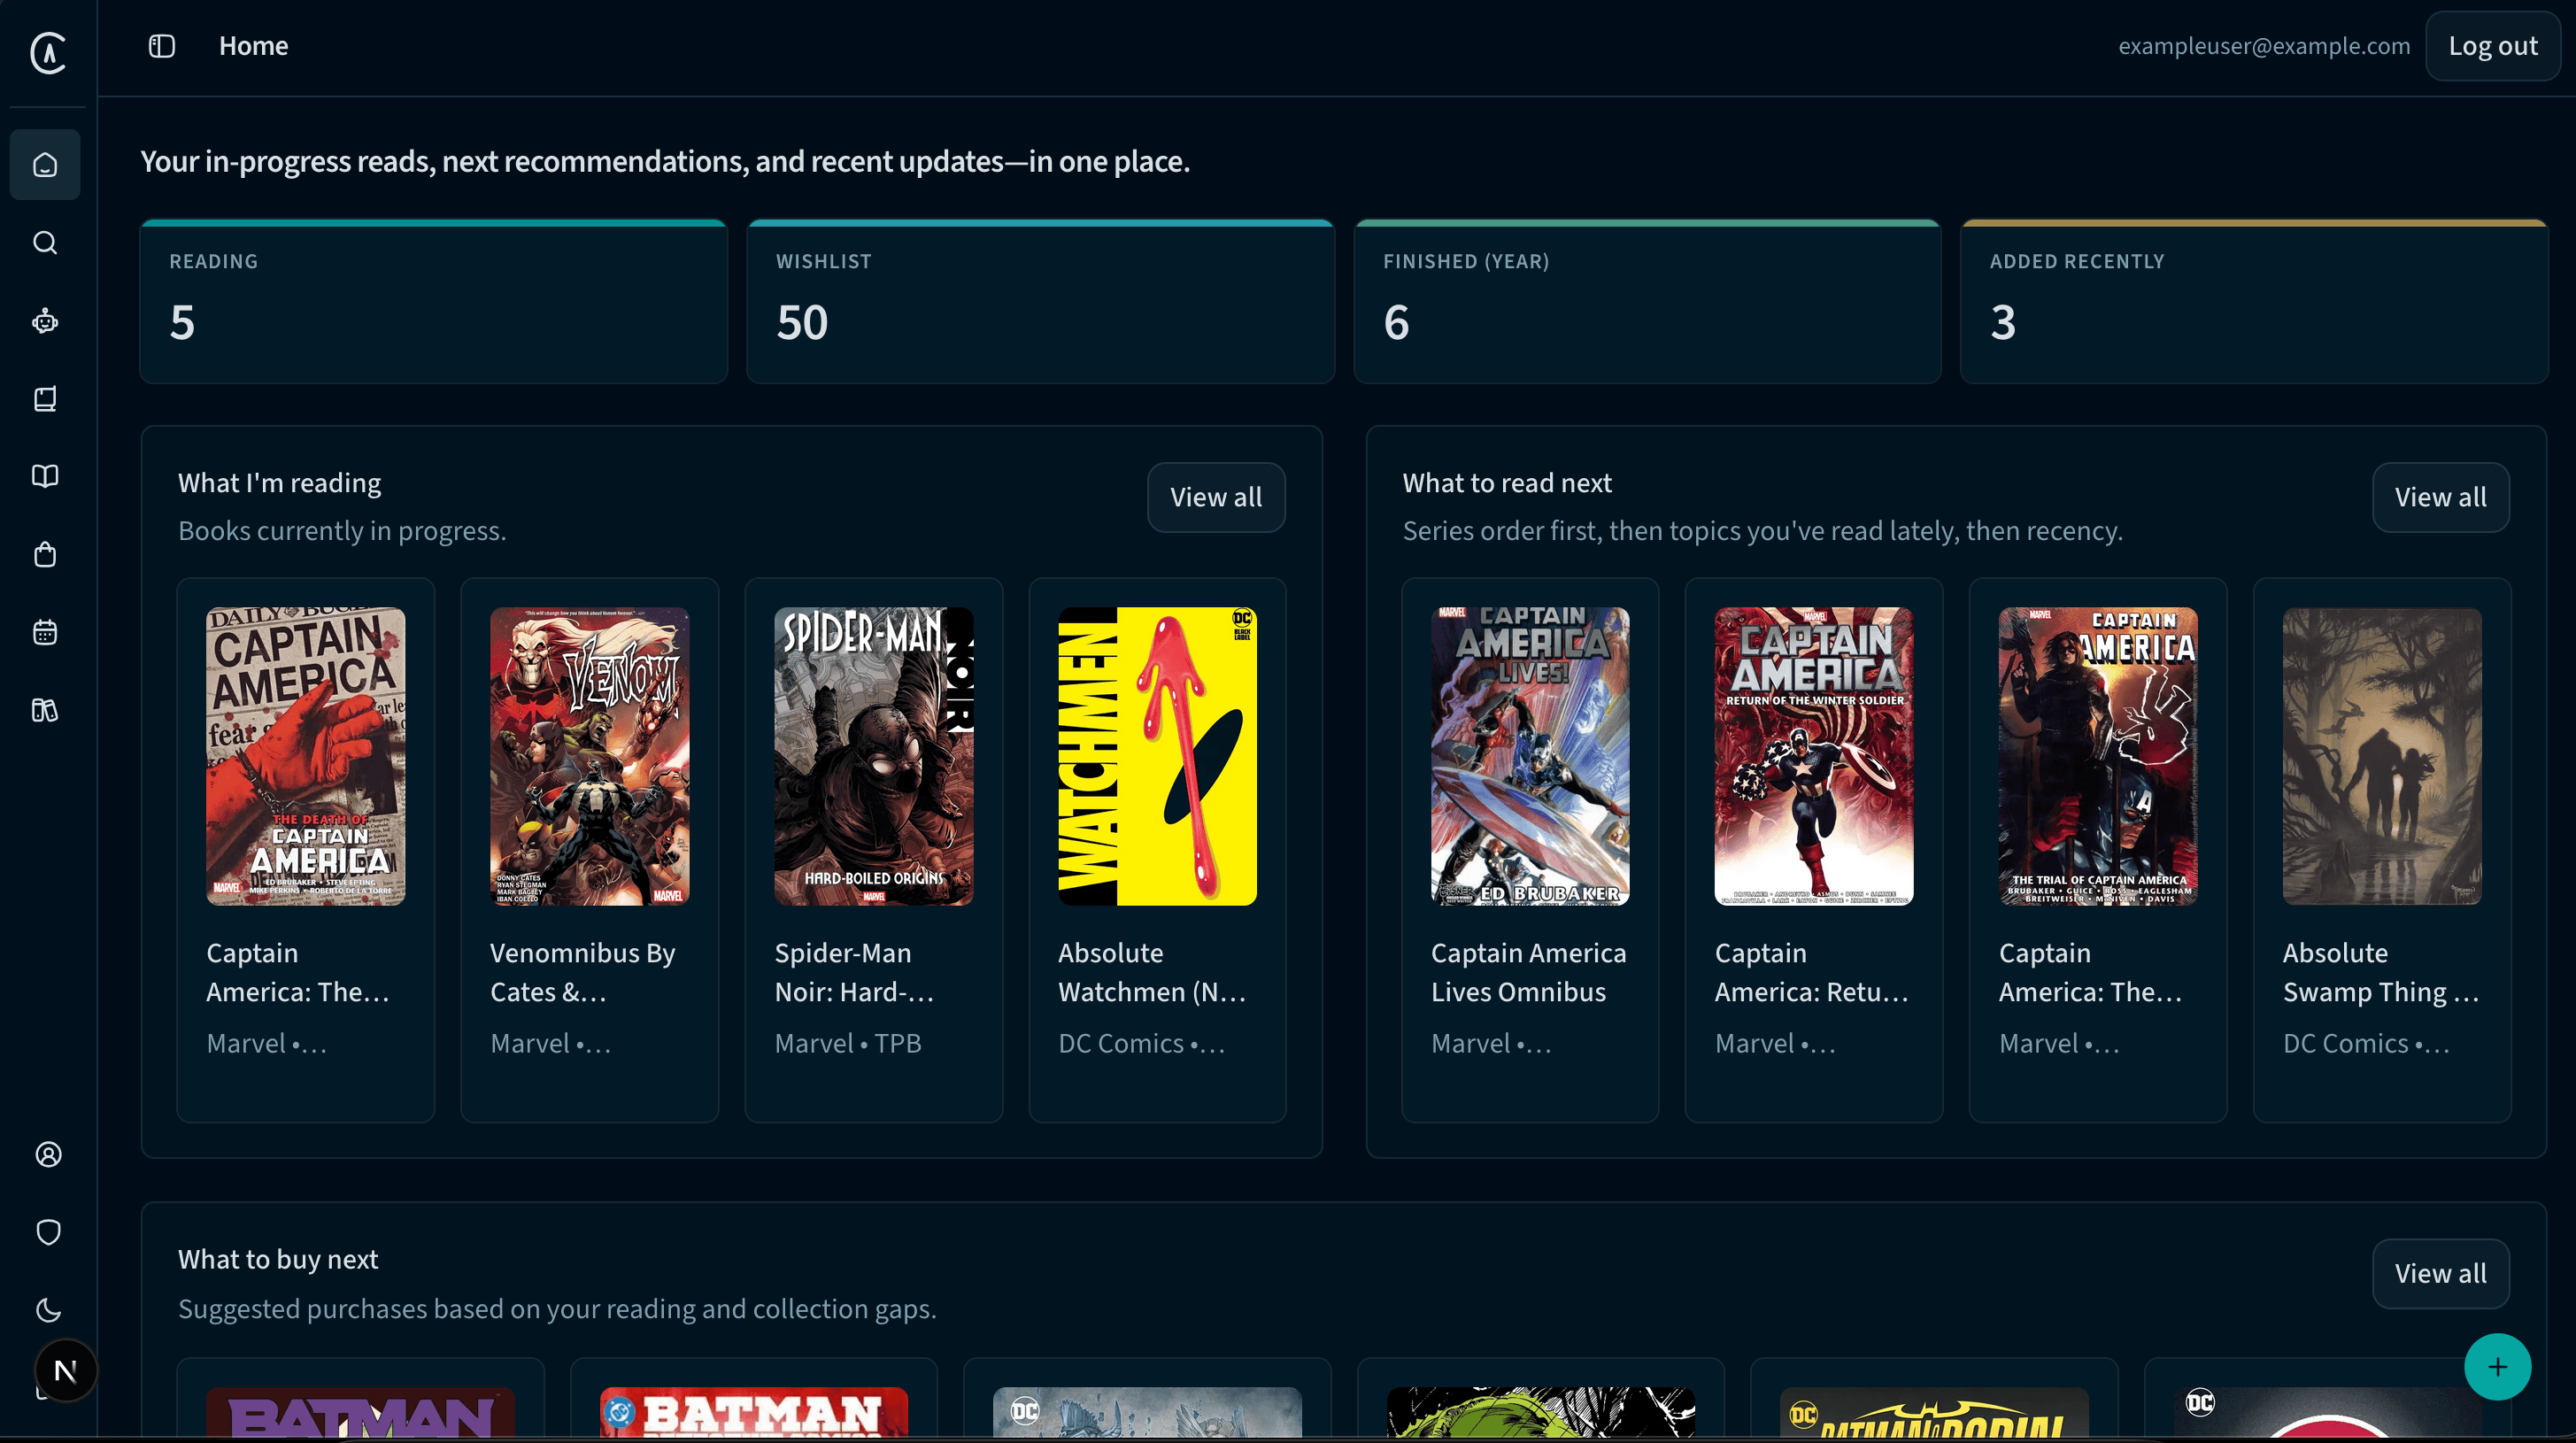Open the Home icon in the sidebar
Screen dimensions: 2576x1443
[45, 164]
